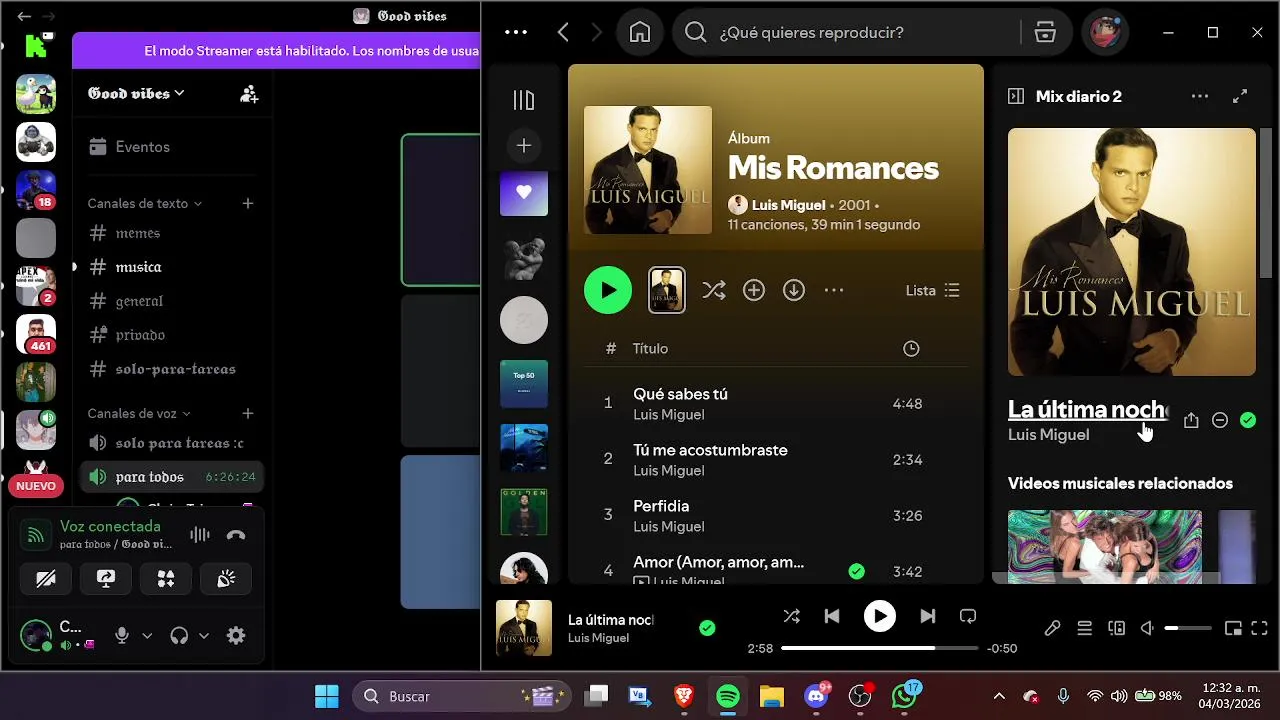This screenshot has height=720, width=1280.
Task: Mute Discord microphone
Action: tap(122, 635)
